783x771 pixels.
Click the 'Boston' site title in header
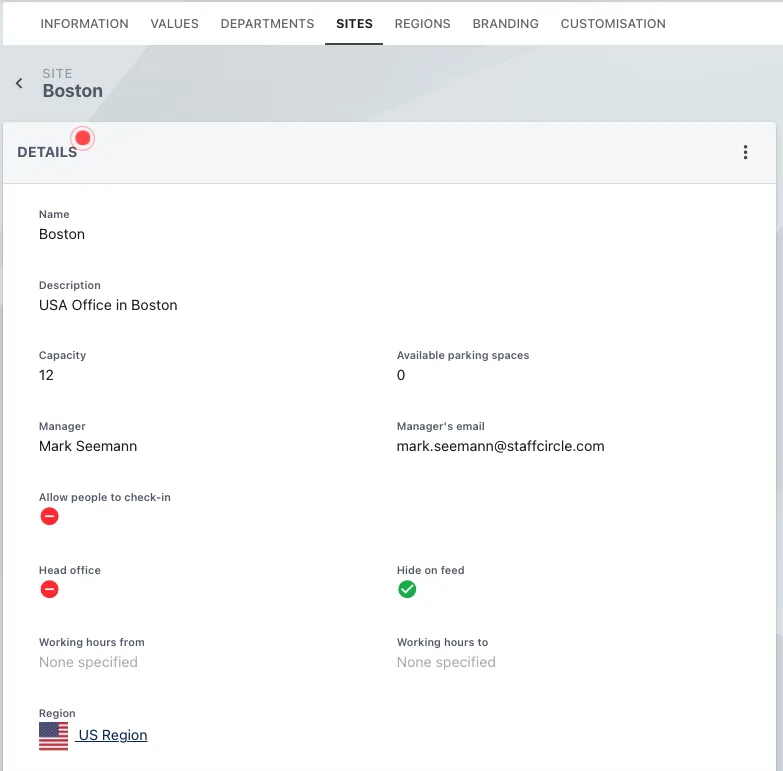point(72,91)
